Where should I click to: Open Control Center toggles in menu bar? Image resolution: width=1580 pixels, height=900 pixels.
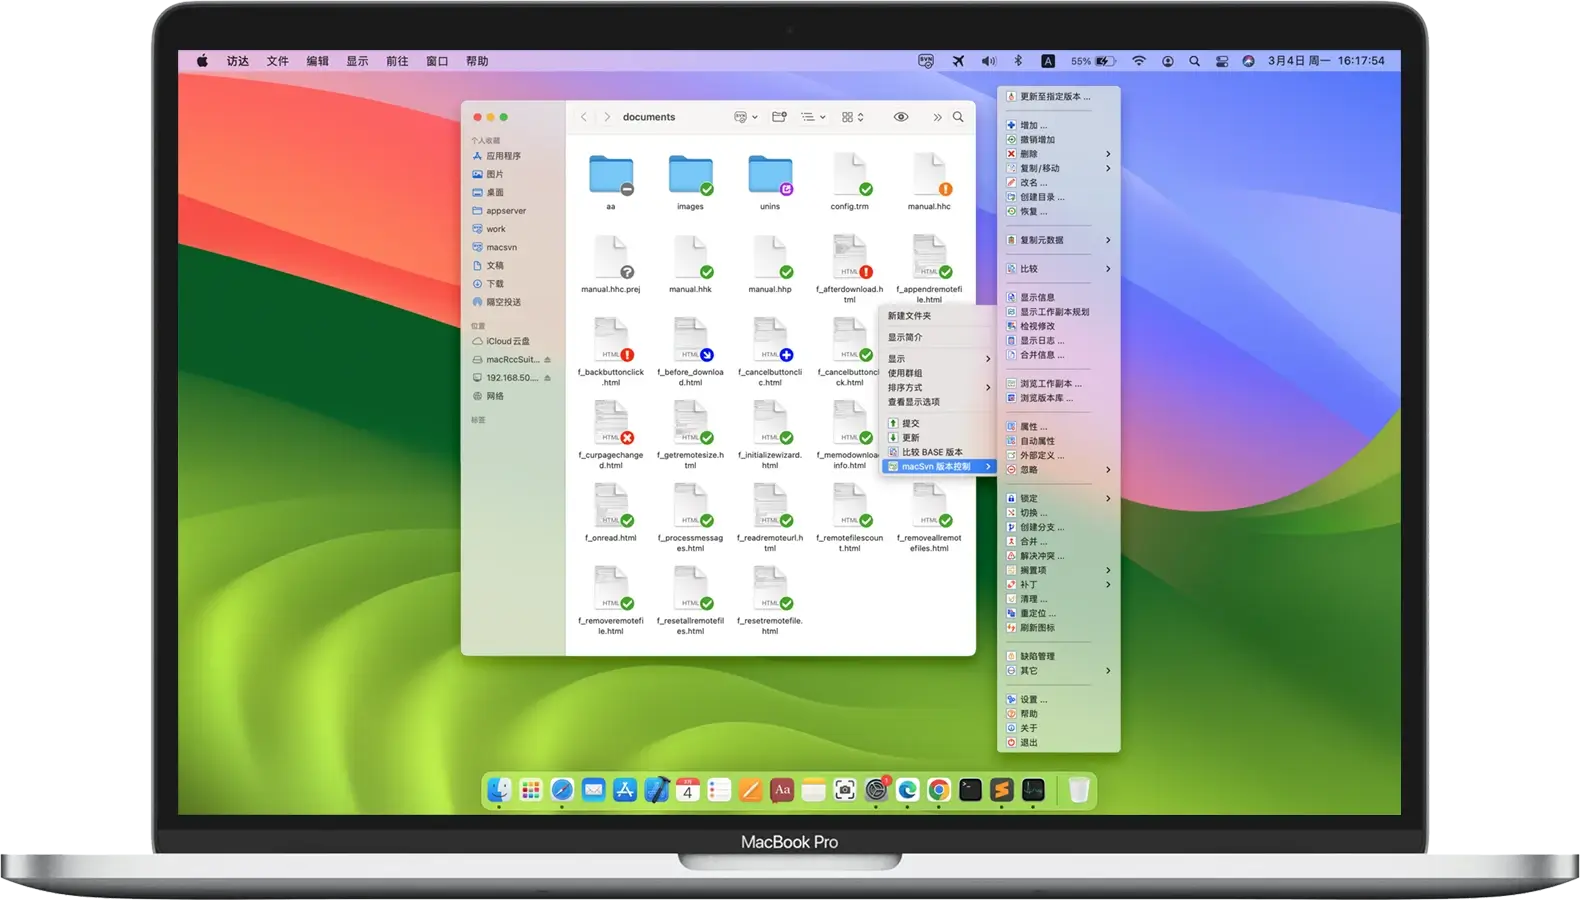point(1222,61)
